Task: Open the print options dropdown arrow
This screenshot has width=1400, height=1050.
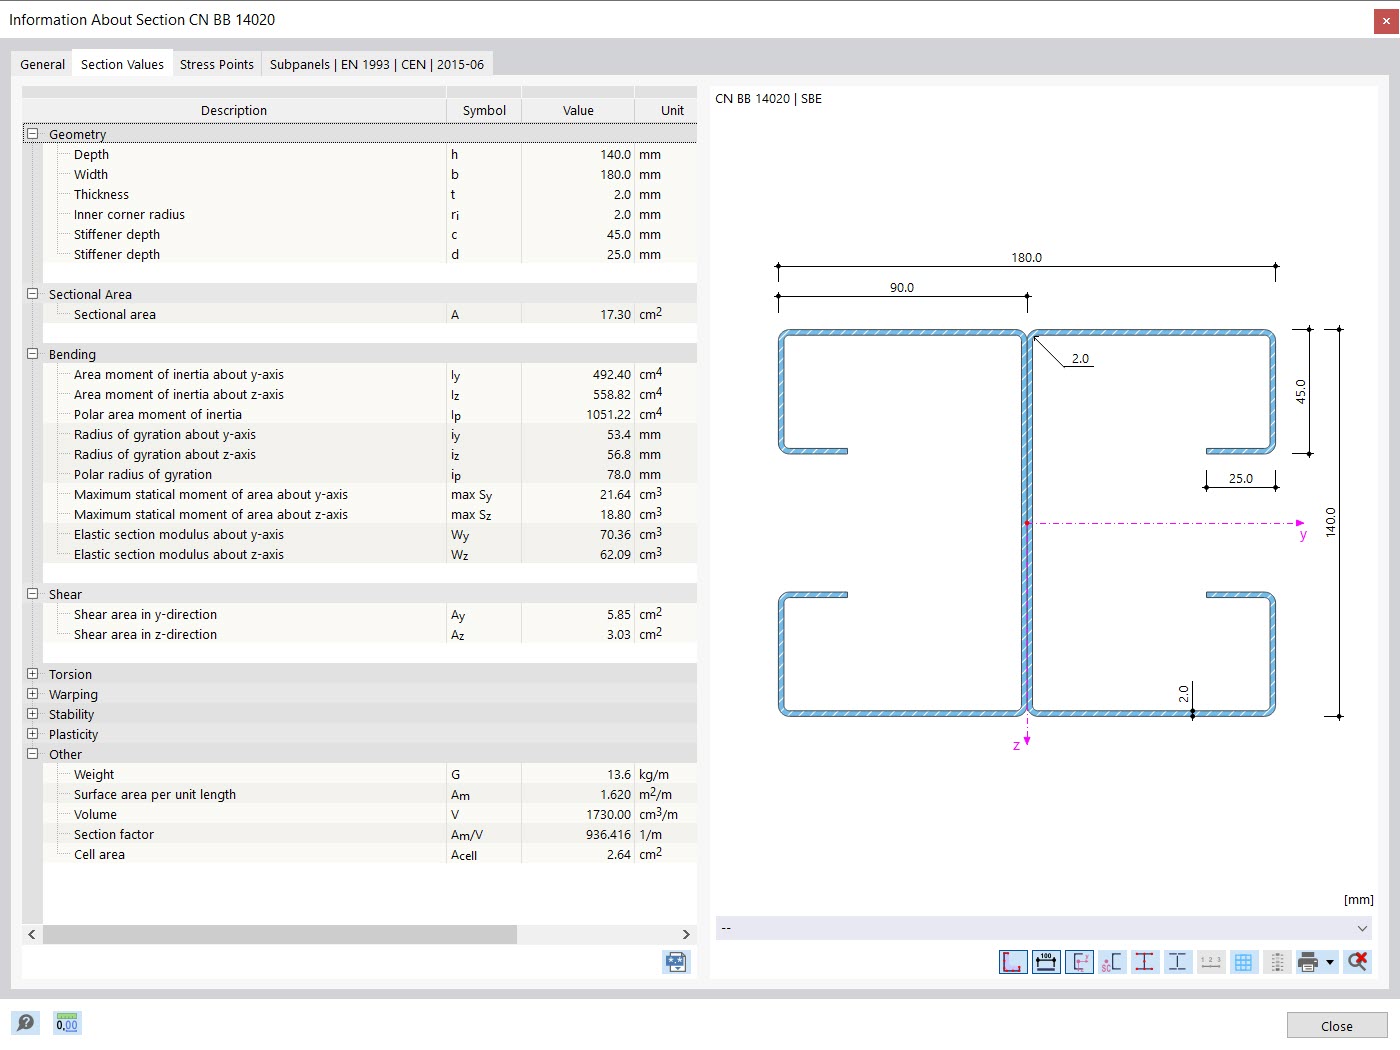Action: [x=1330, y=962]
